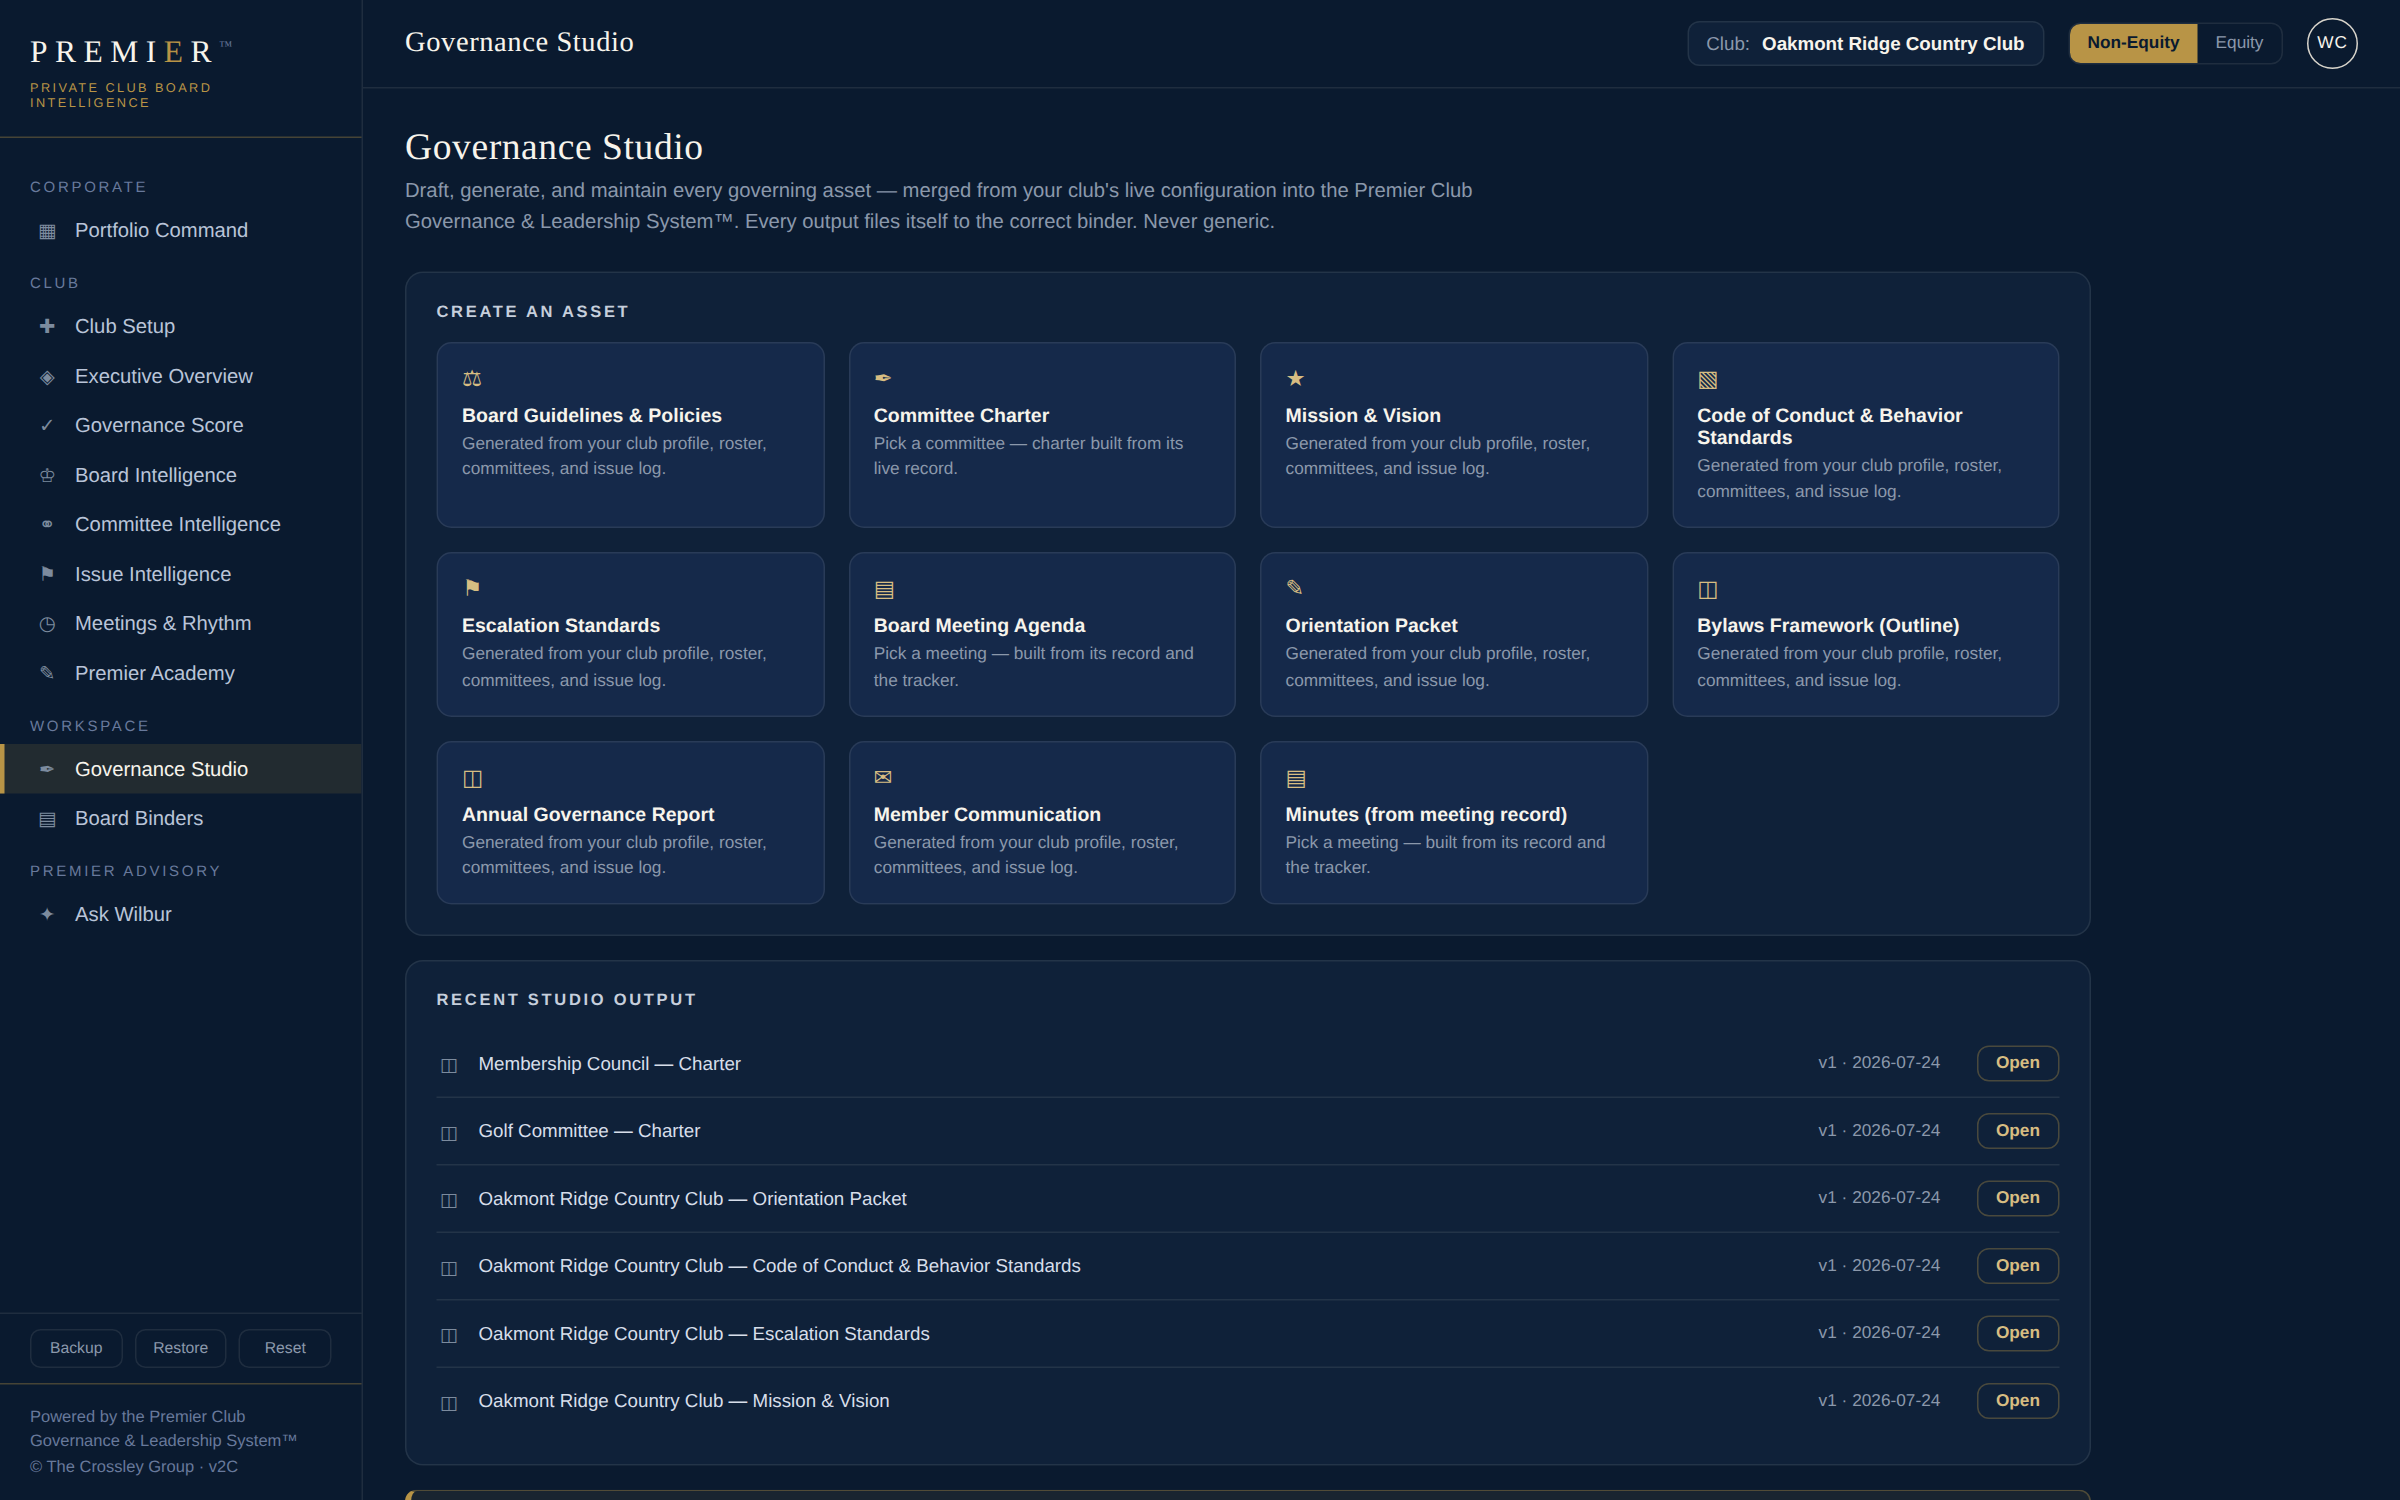Navigate to Executive Overview

click(x=180, y=376)
